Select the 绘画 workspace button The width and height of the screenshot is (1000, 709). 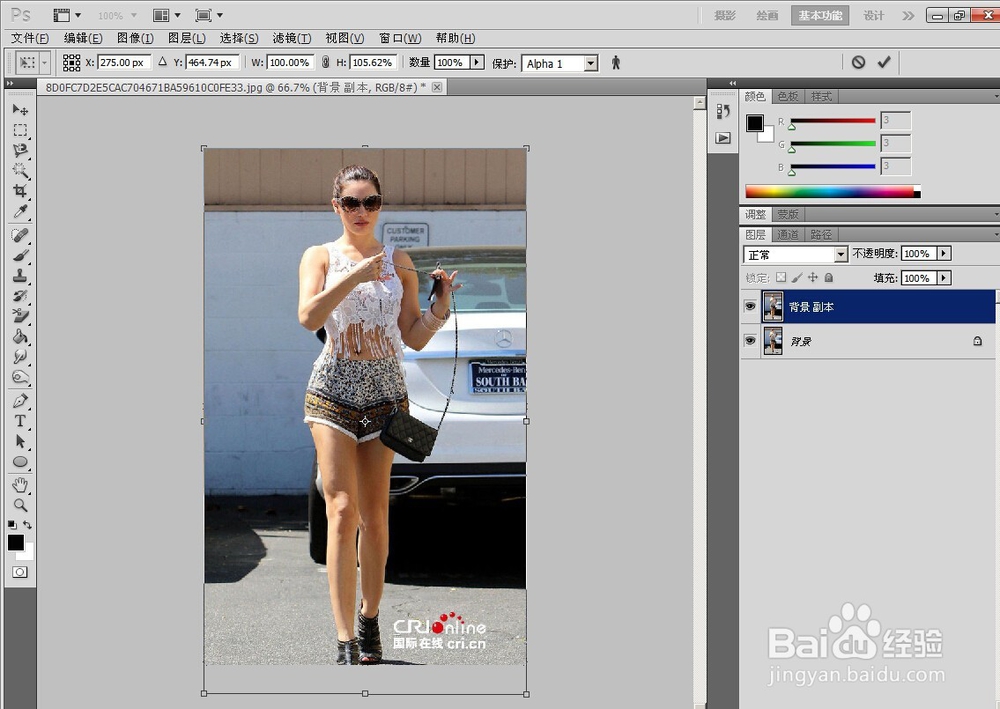point(767,15)
